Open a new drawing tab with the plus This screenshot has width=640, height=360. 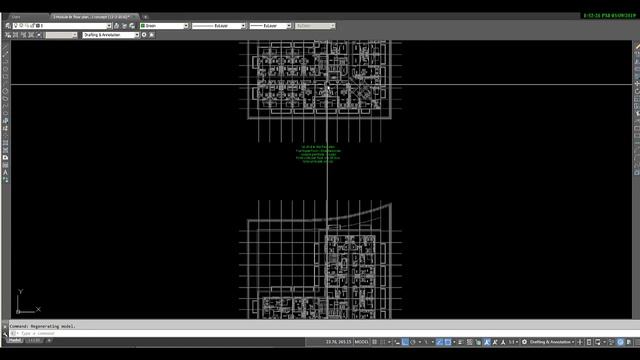pyautogui.click(x=146, y=17)
